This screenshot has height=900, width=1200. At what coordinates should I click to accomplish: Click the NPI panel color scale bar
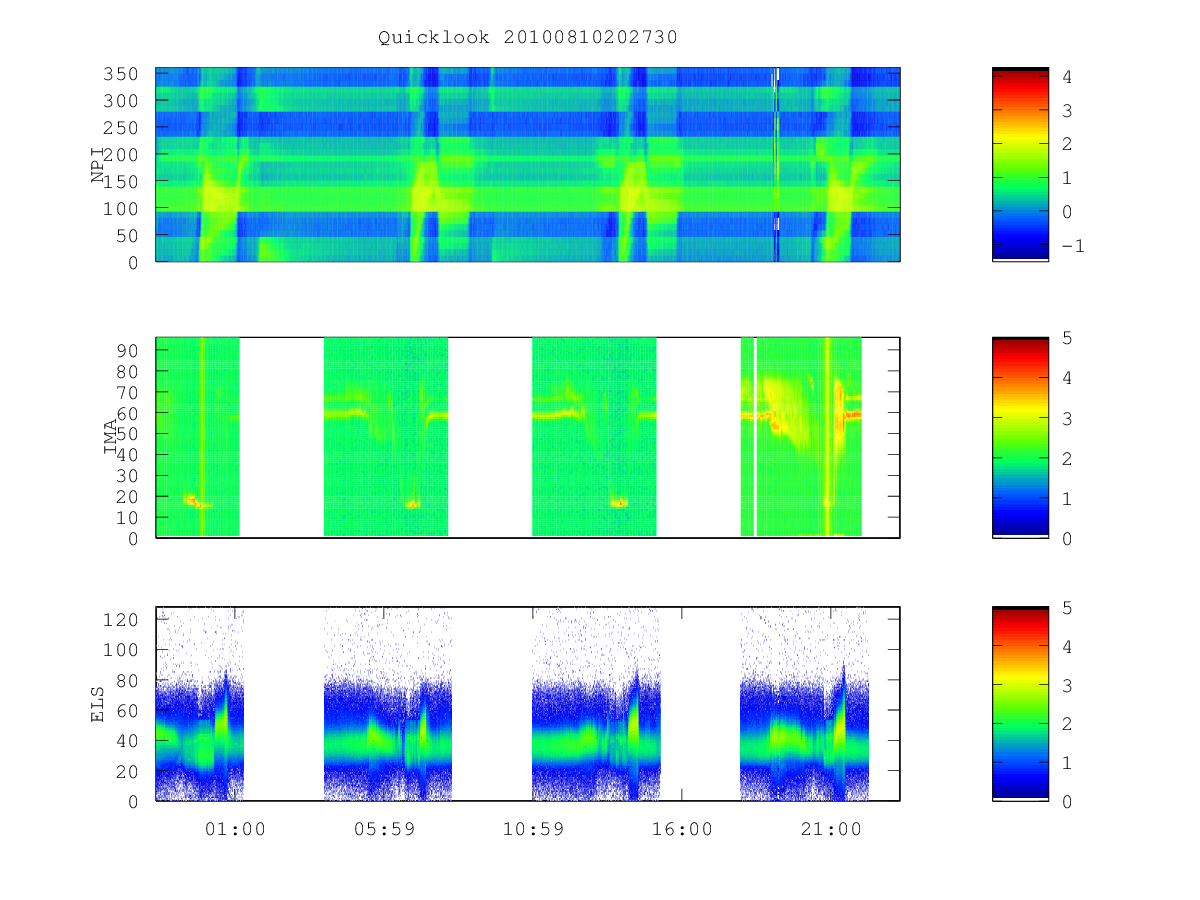point(1020,164)
